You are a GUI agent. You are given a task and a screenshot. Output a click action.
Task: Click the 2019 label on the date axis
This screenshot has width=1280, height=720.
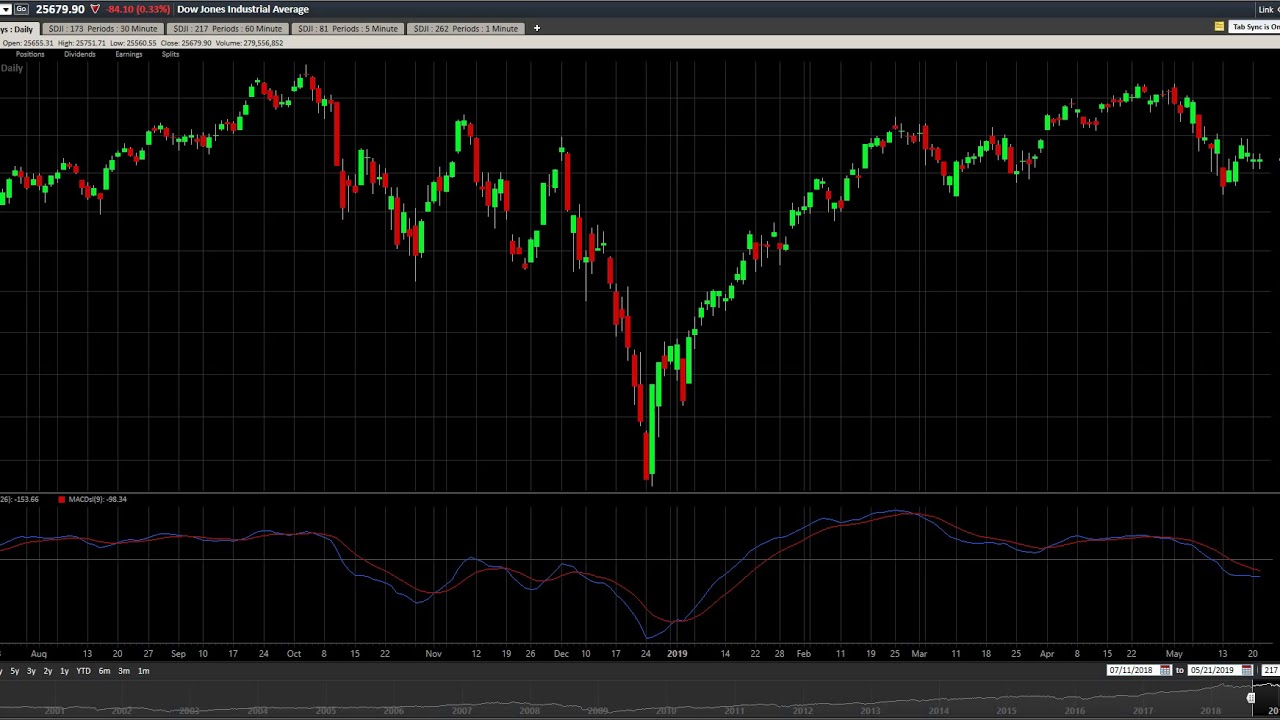(677, 654)
